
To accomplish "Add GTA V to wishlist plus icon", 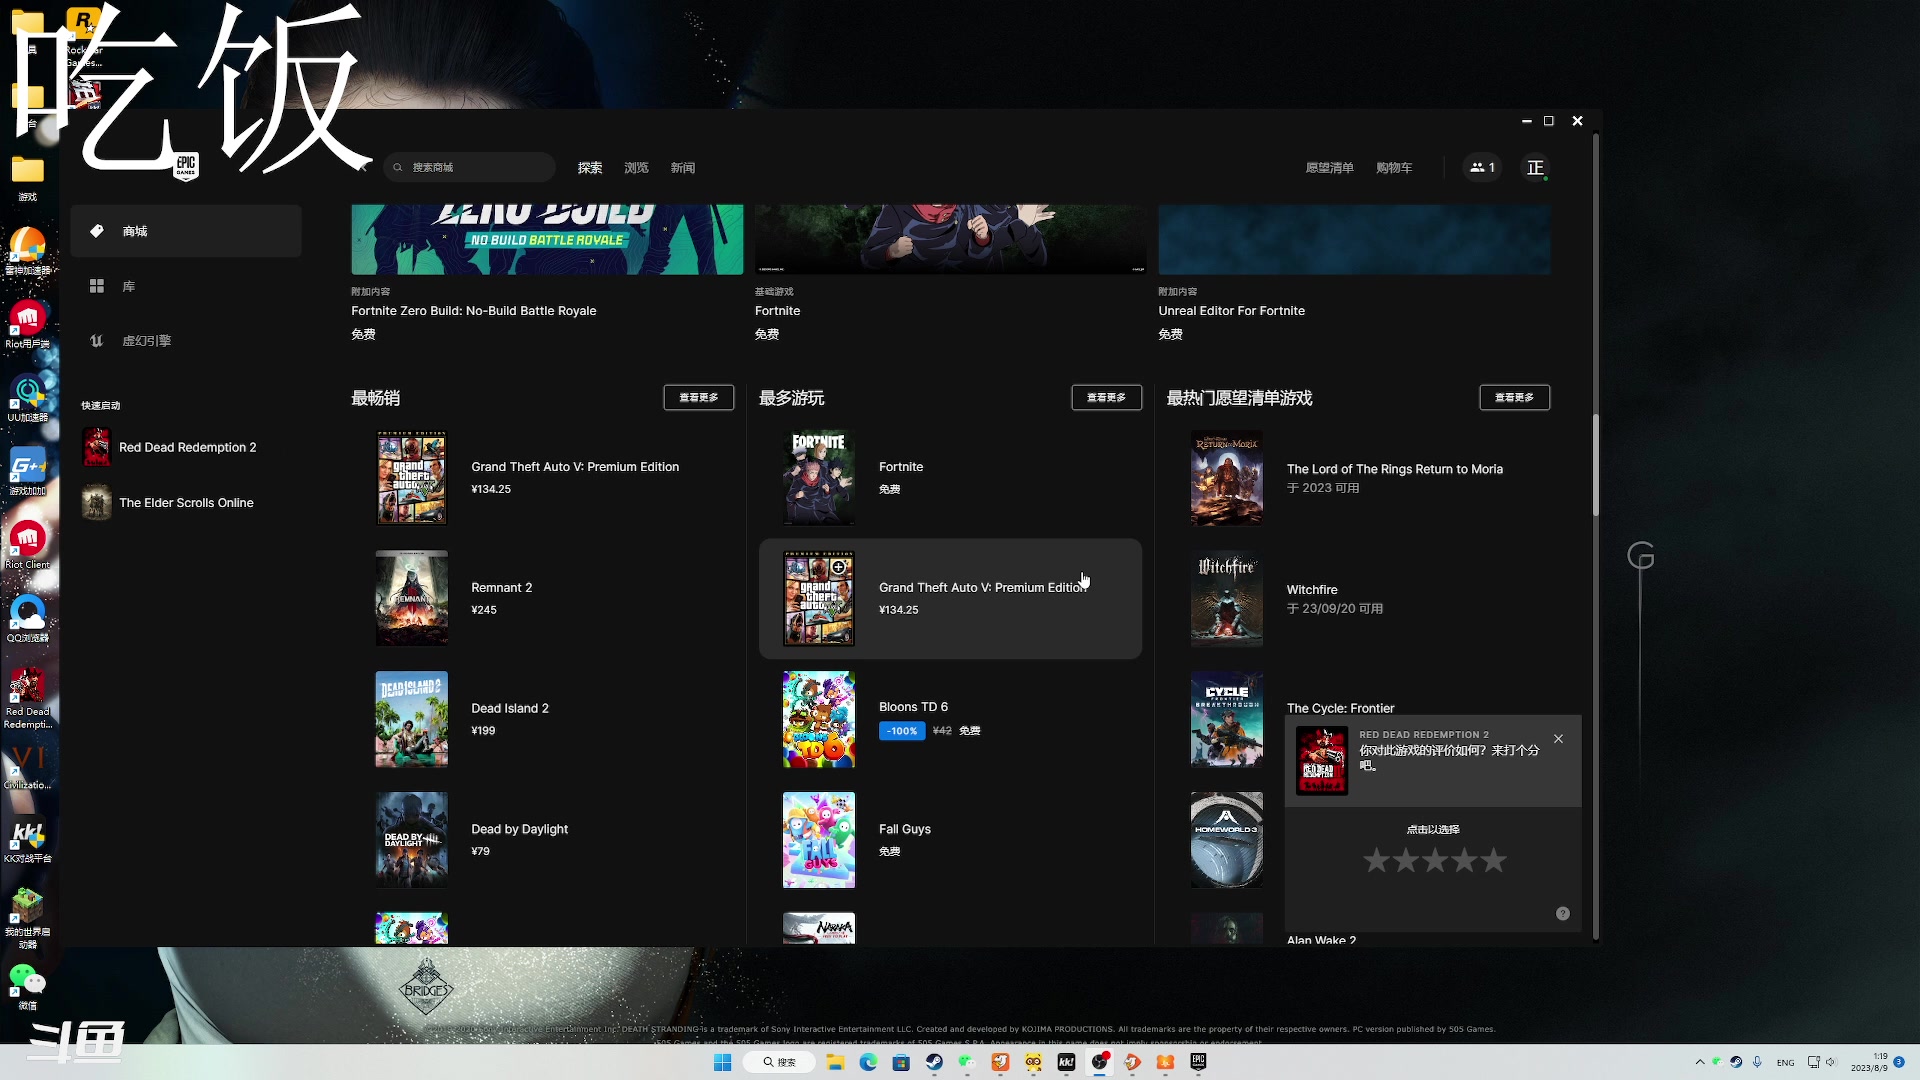I will [839, 567].
